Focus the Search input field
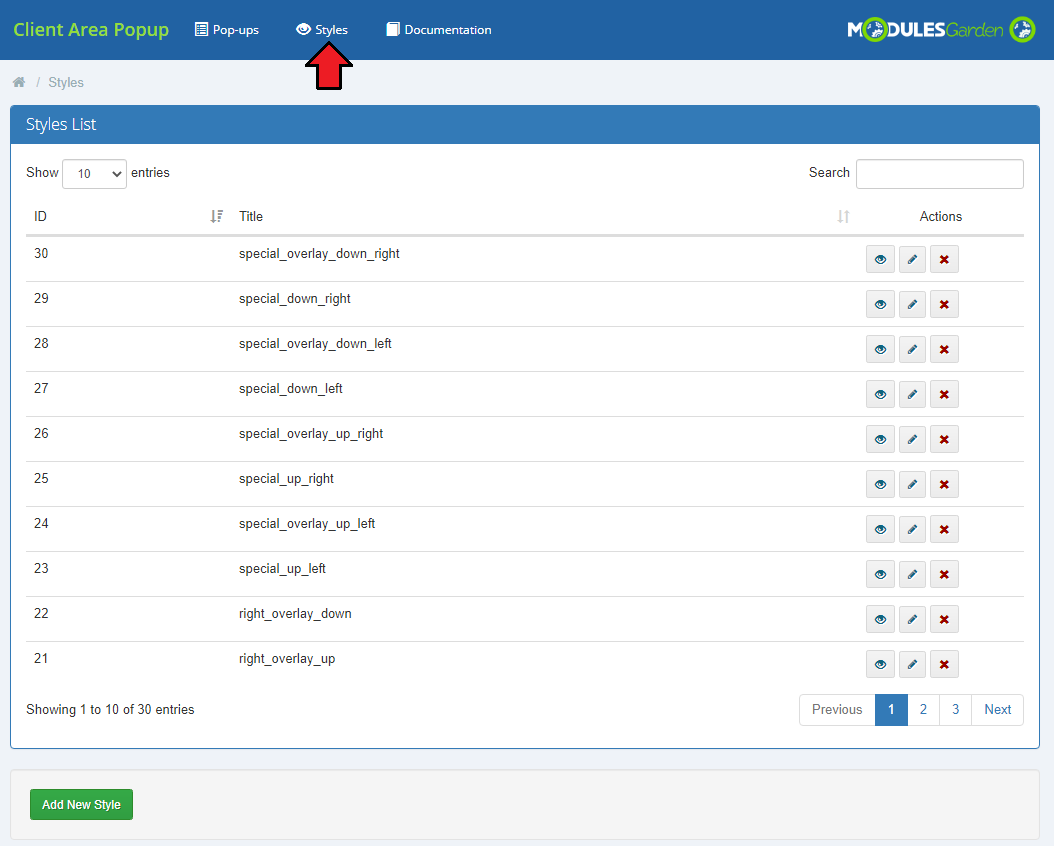 [940, 173]
